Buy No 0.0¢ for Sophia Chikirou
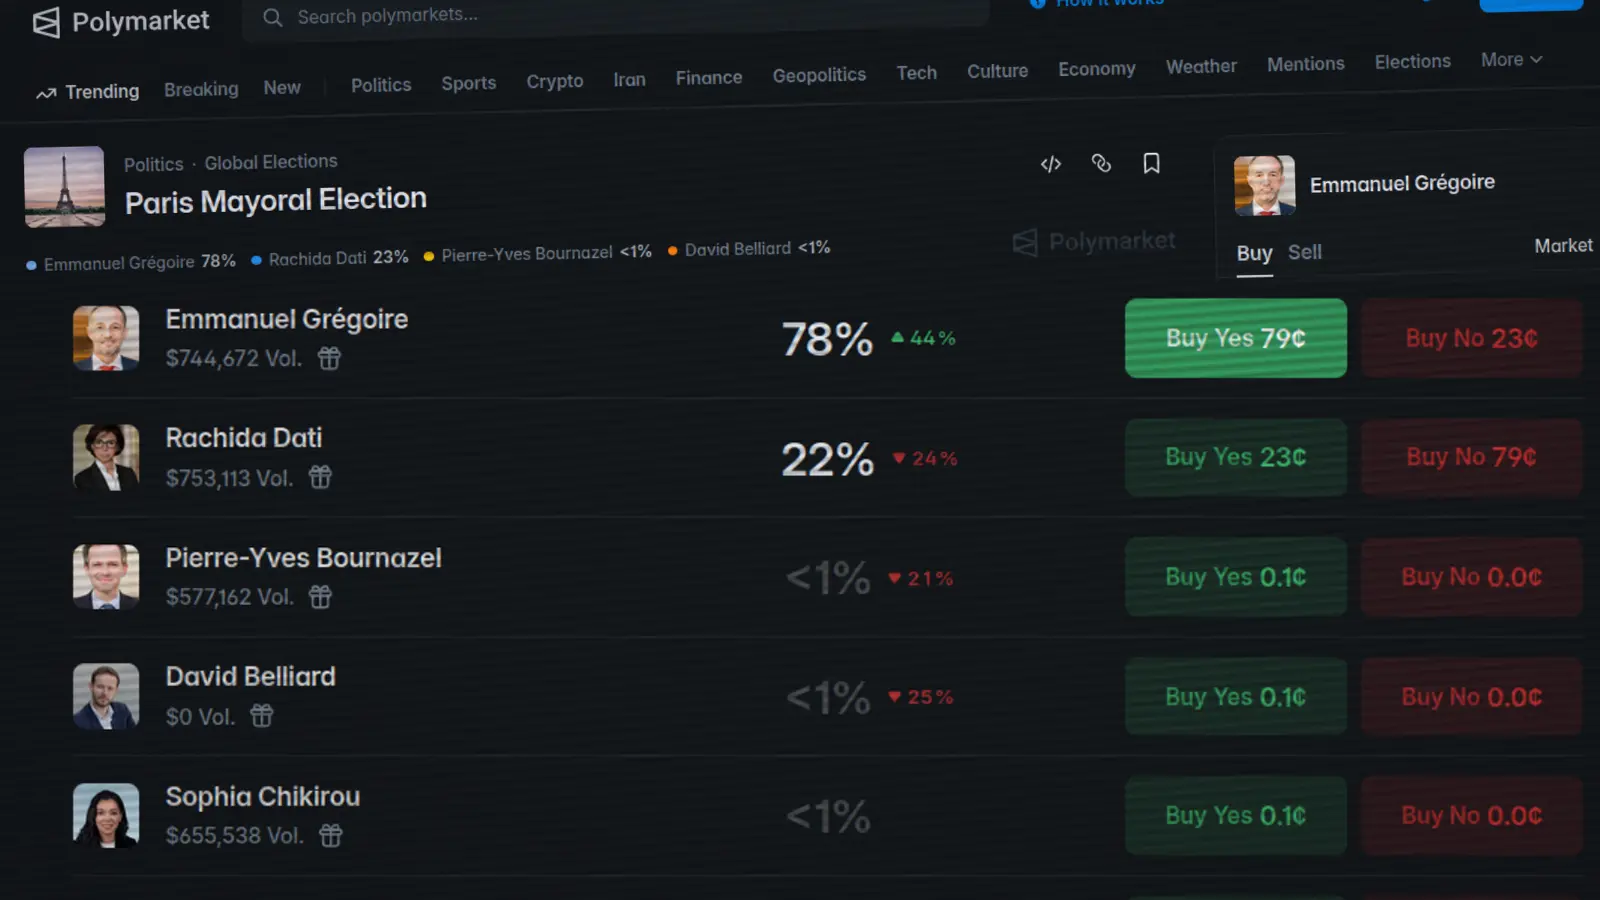This screenshot has width=1600, height=900. [1472, 815]
